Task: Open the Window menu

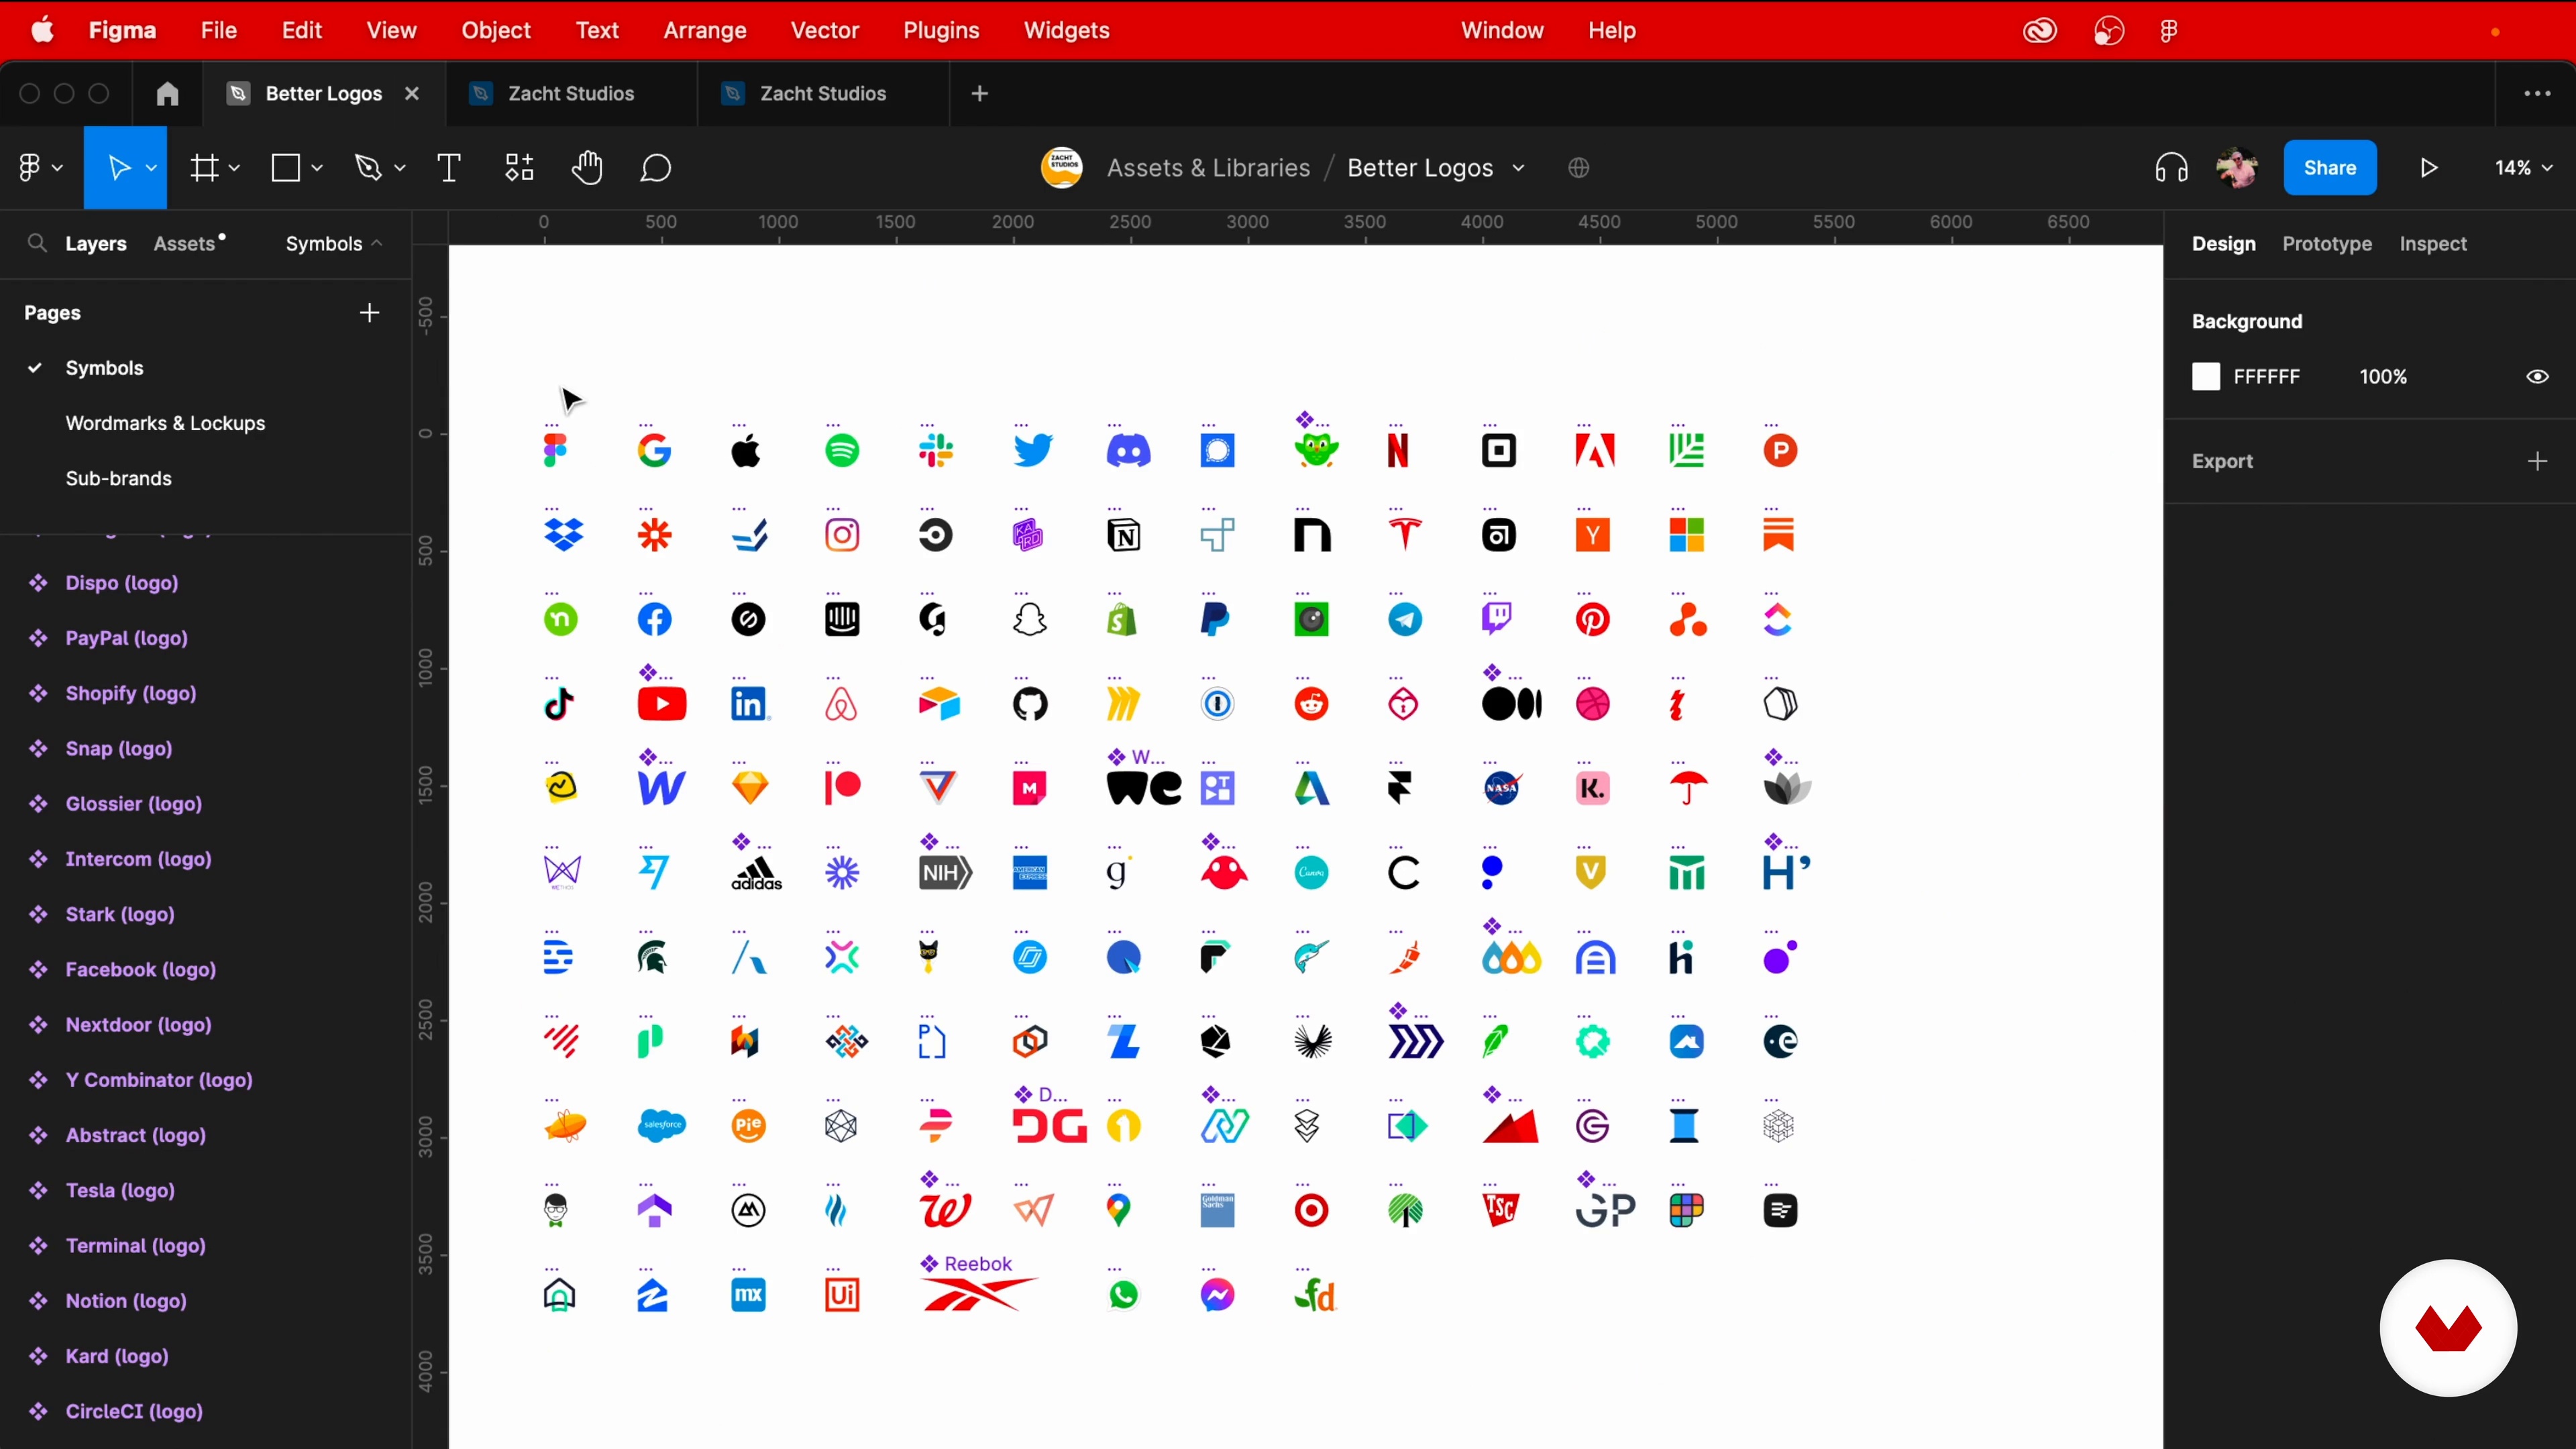Action: (1501, 31)
